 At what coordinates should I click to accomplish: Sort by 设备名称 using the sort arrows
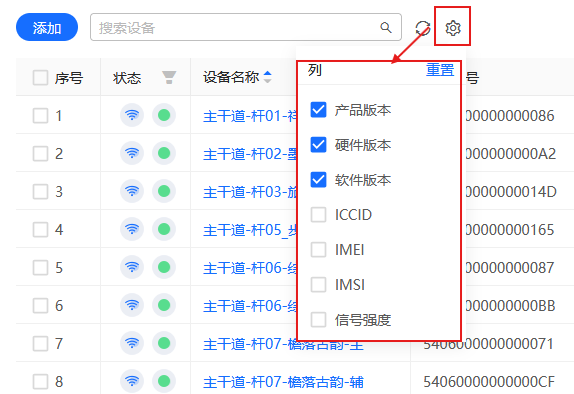pos(268,77)
